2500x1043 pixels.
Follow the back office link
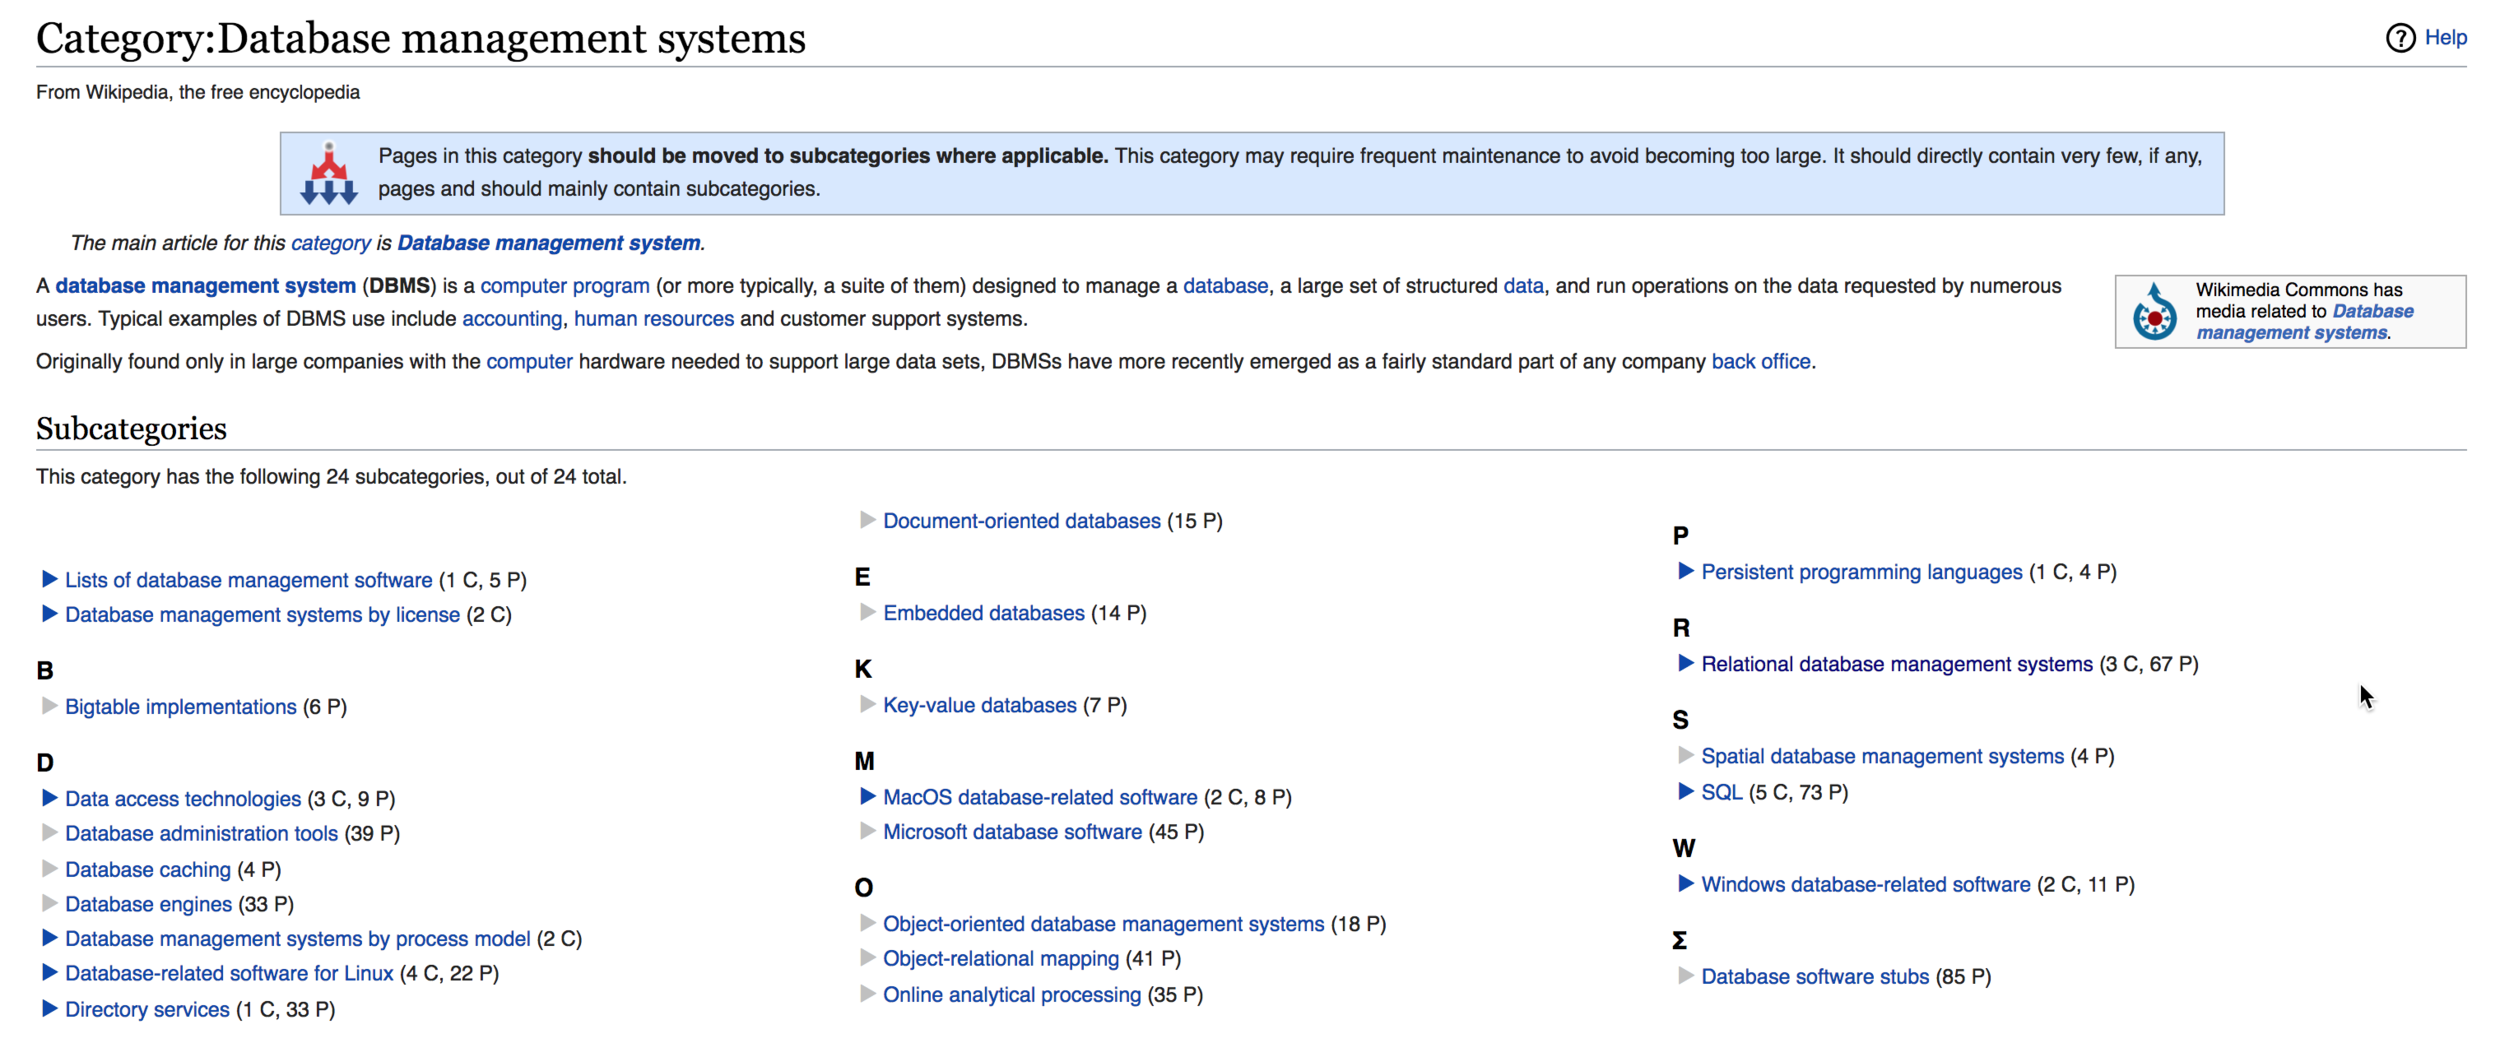(1761, 362)
